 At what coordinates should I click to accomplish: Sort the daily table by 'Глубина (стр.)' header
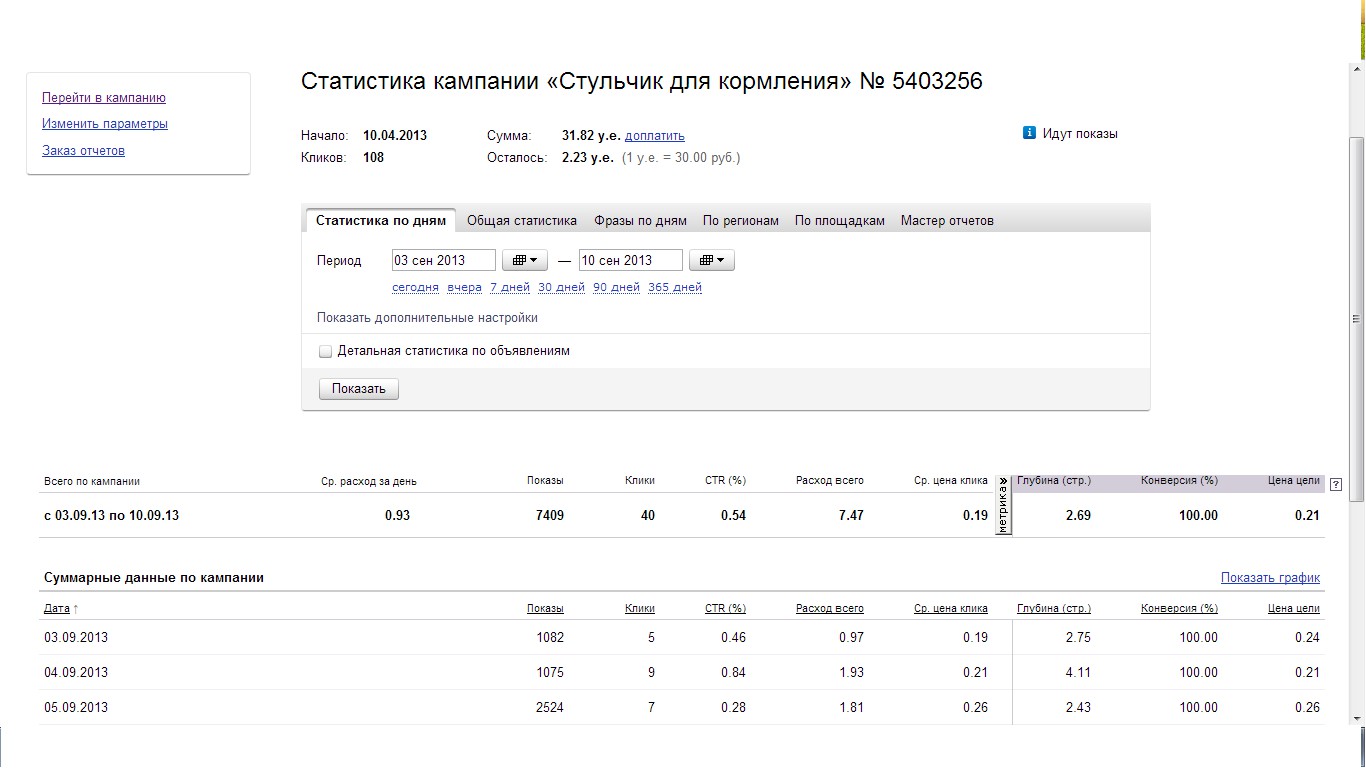1054,608
